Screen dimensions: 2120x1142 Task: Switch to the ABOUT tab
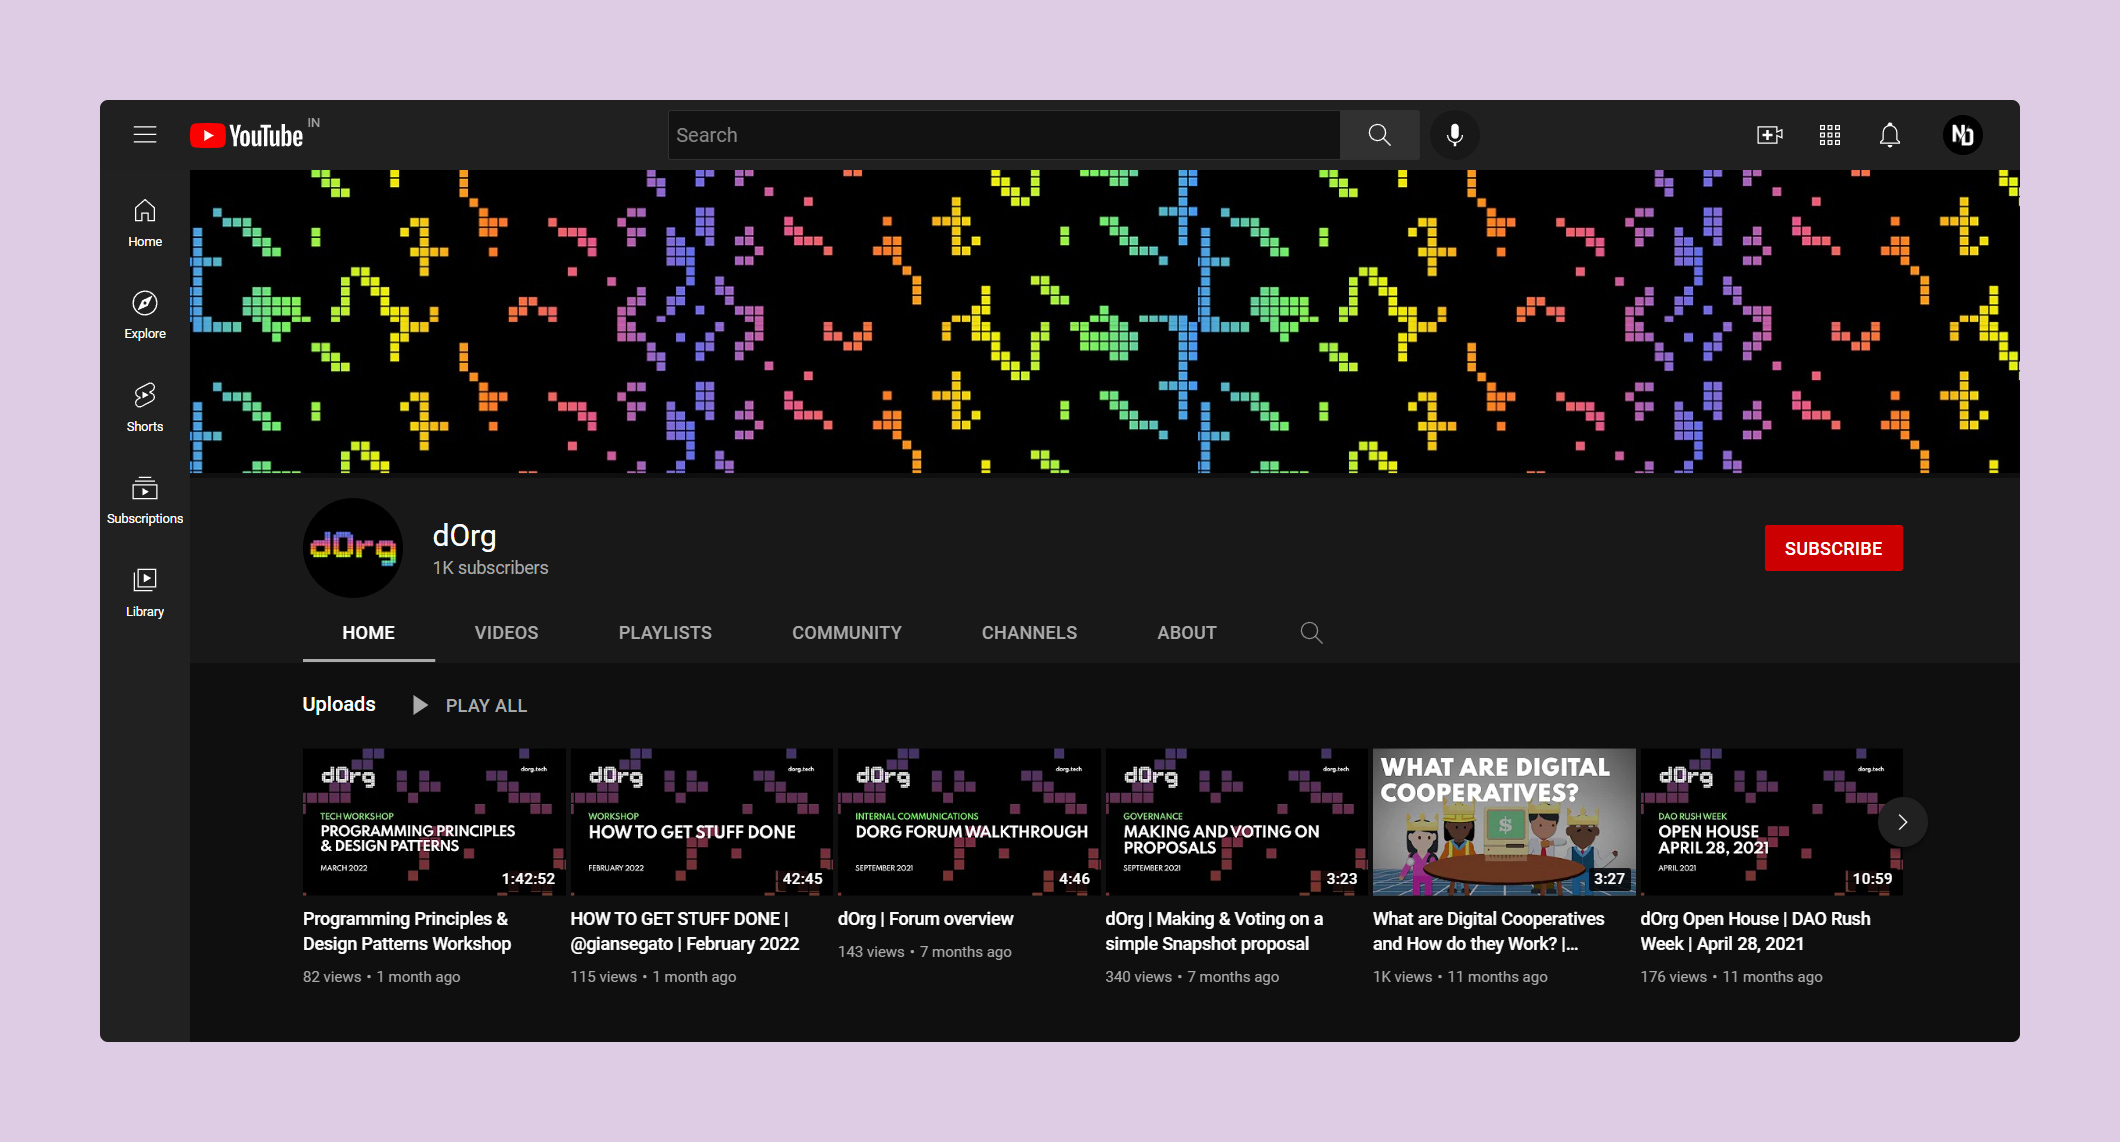pyautogui.click(x=1187, y=633)
